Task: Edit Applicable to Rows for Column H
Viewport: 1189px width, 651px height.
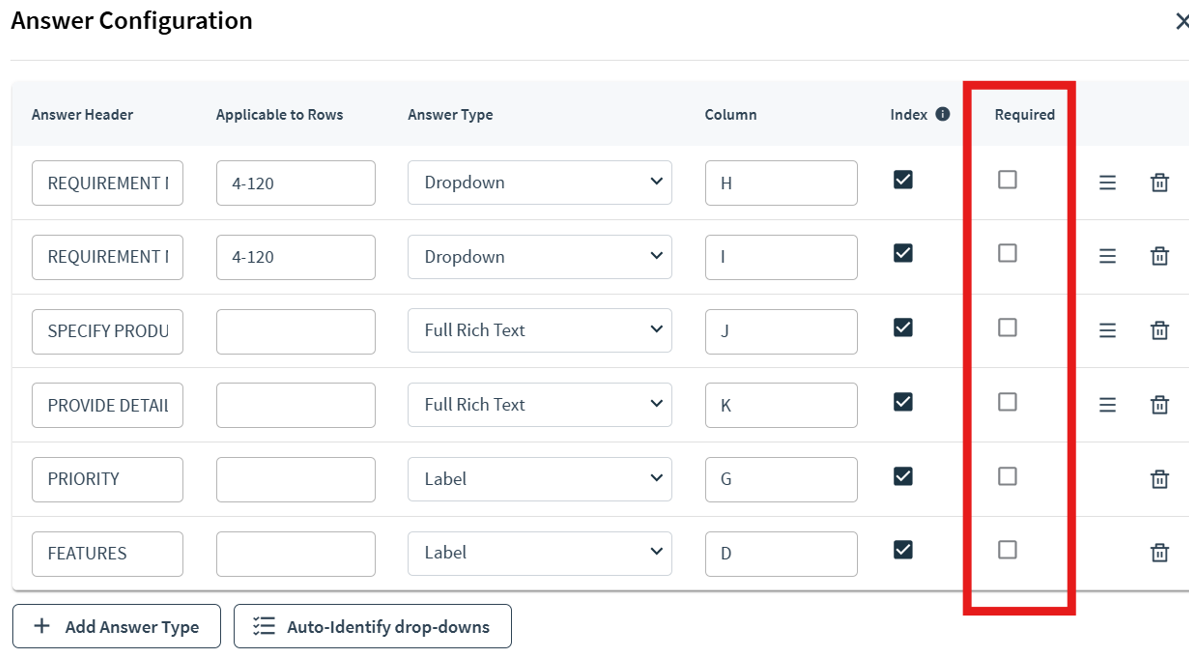Action: (x=296, y=183)
